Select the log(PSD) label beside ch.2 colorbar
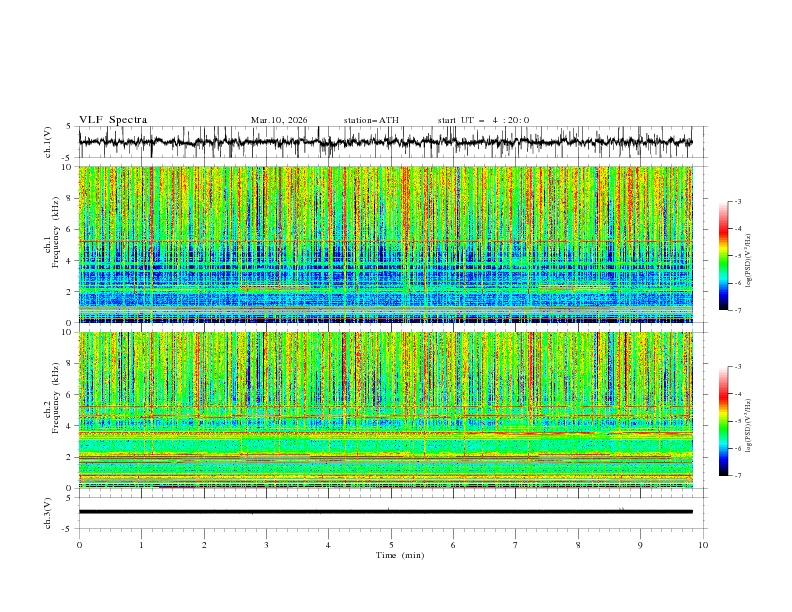The image size is (792, 612). [748, 425]
